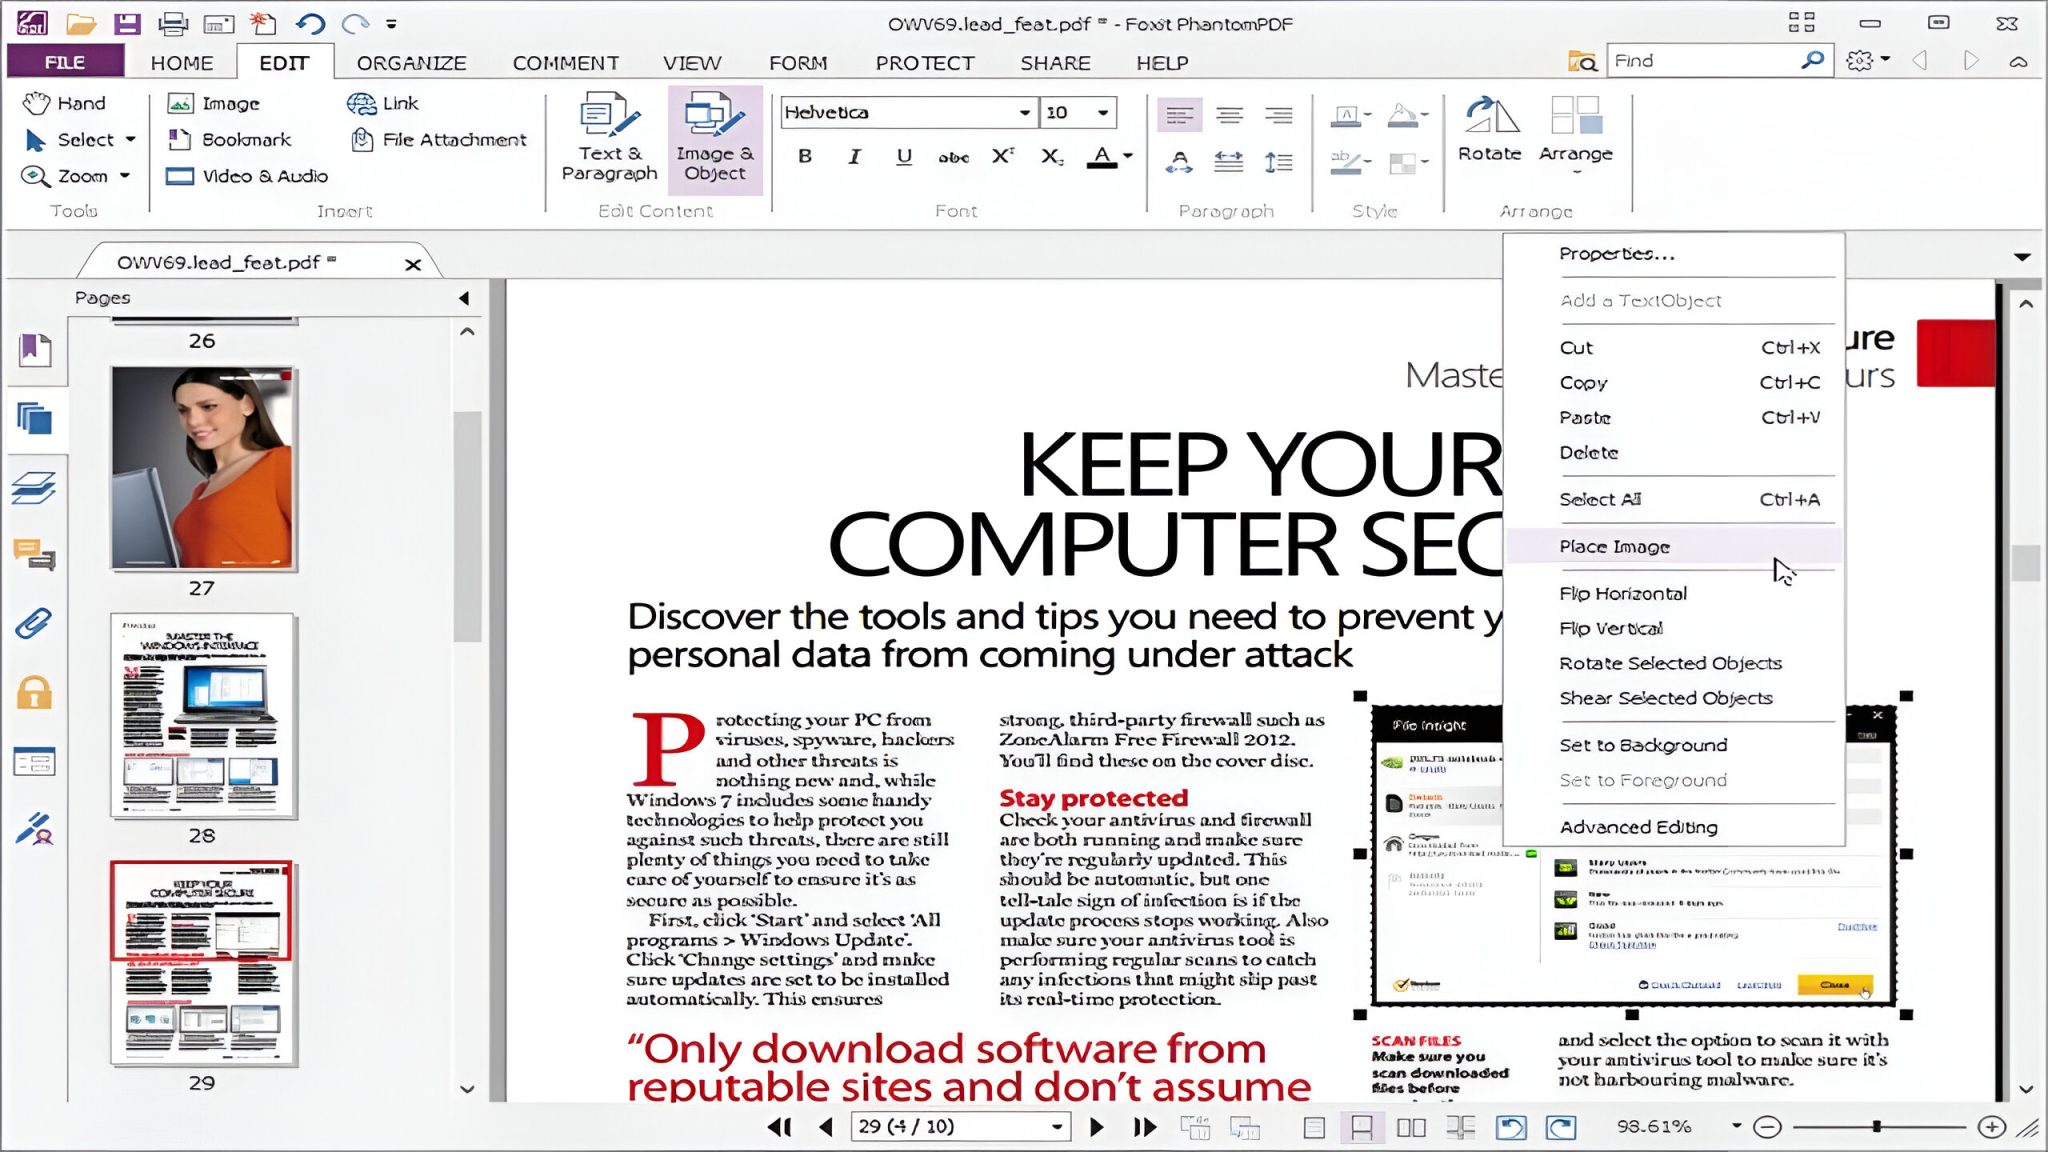Activate the Zoom tool
This screenshot has height=1152, width=2048.
pos(78,176)
